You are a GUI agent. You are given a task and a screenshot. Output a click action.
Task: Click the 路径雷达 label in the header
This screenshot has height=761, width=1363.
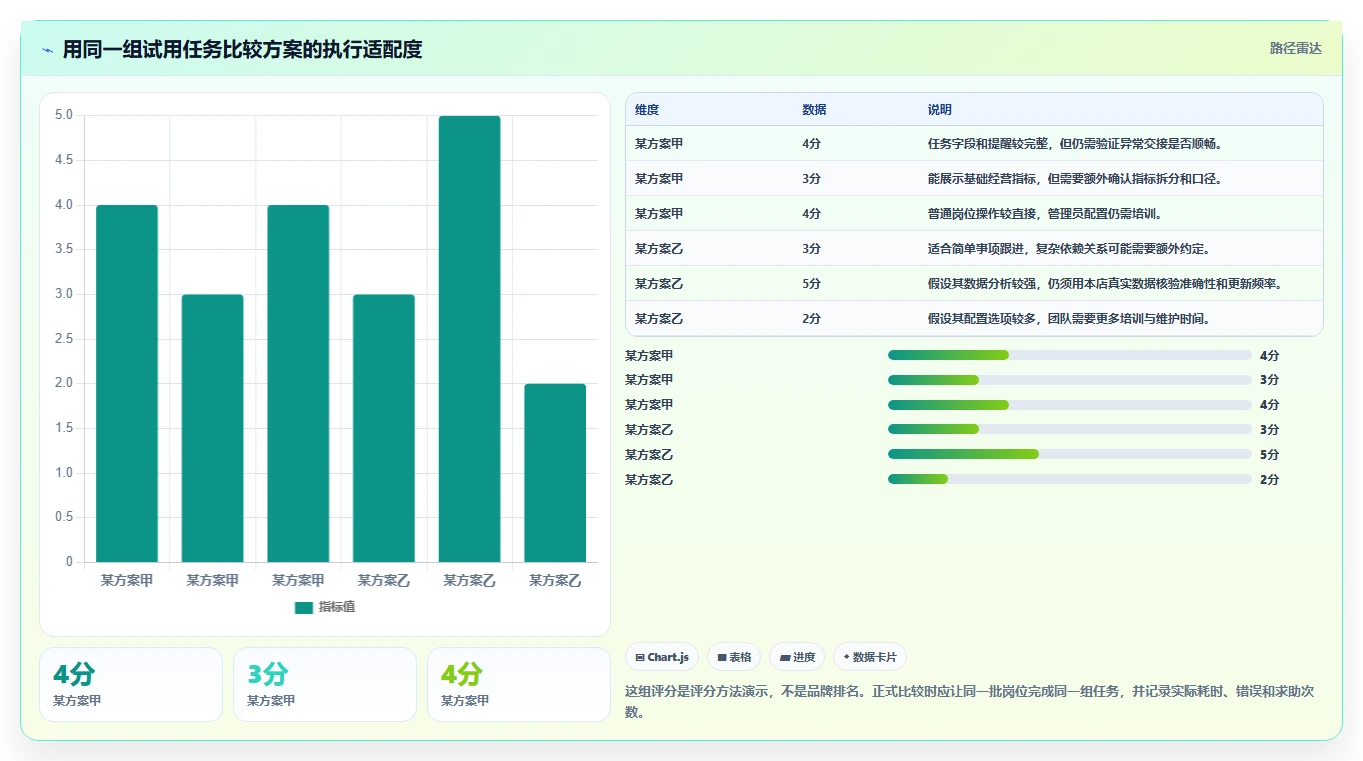point(1295,48)
